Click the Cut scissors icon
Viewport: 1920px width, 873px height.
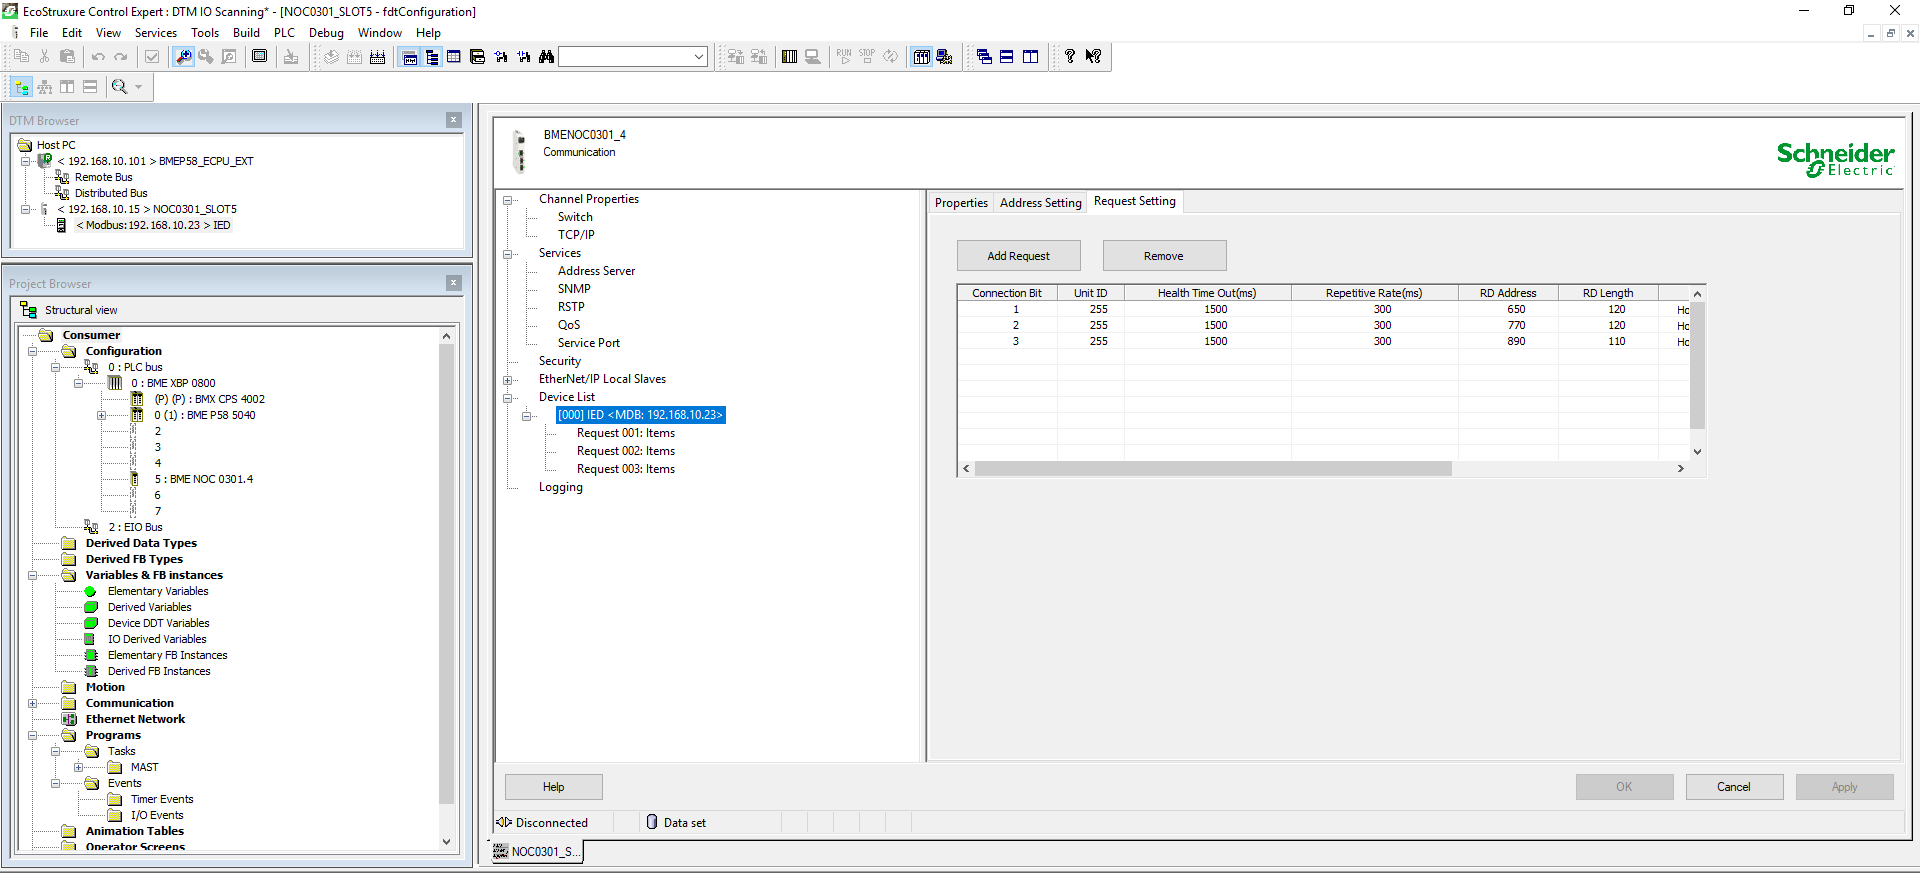pyautogui.click(x=44, y=57)
